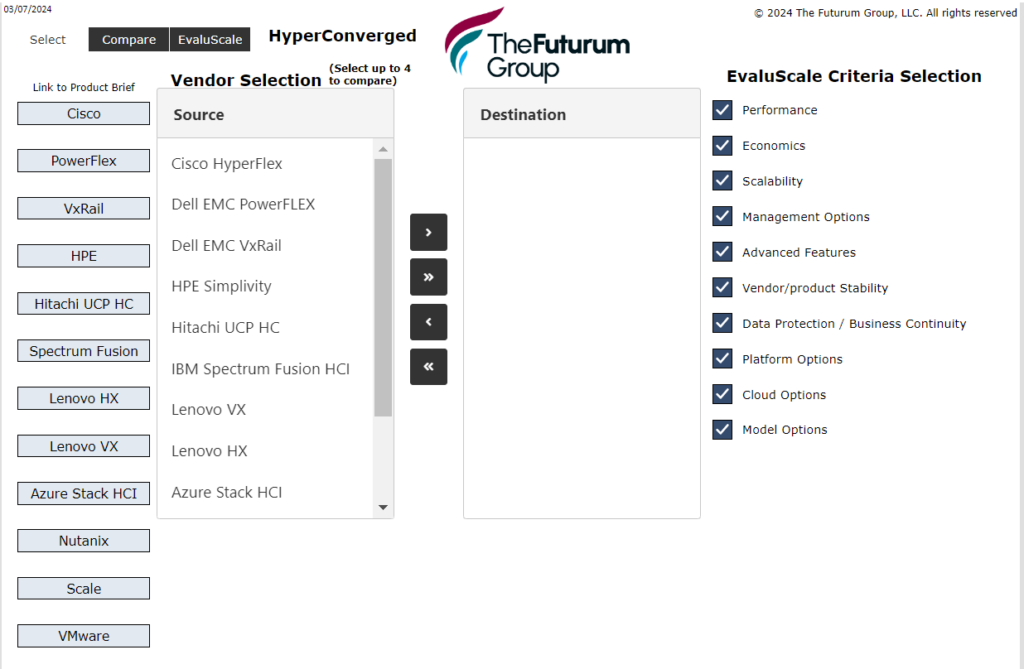Image resolution: width=1024 pixels, height=669 pixels.
Task: Clear Destination using the double left arrow
Action: click(x=428, y=366)
